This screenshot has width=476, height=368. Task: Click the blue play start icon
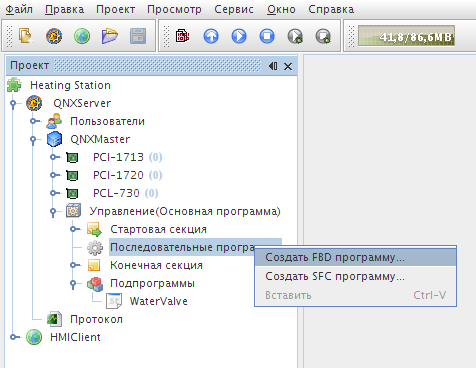click(x=239, y=36)
